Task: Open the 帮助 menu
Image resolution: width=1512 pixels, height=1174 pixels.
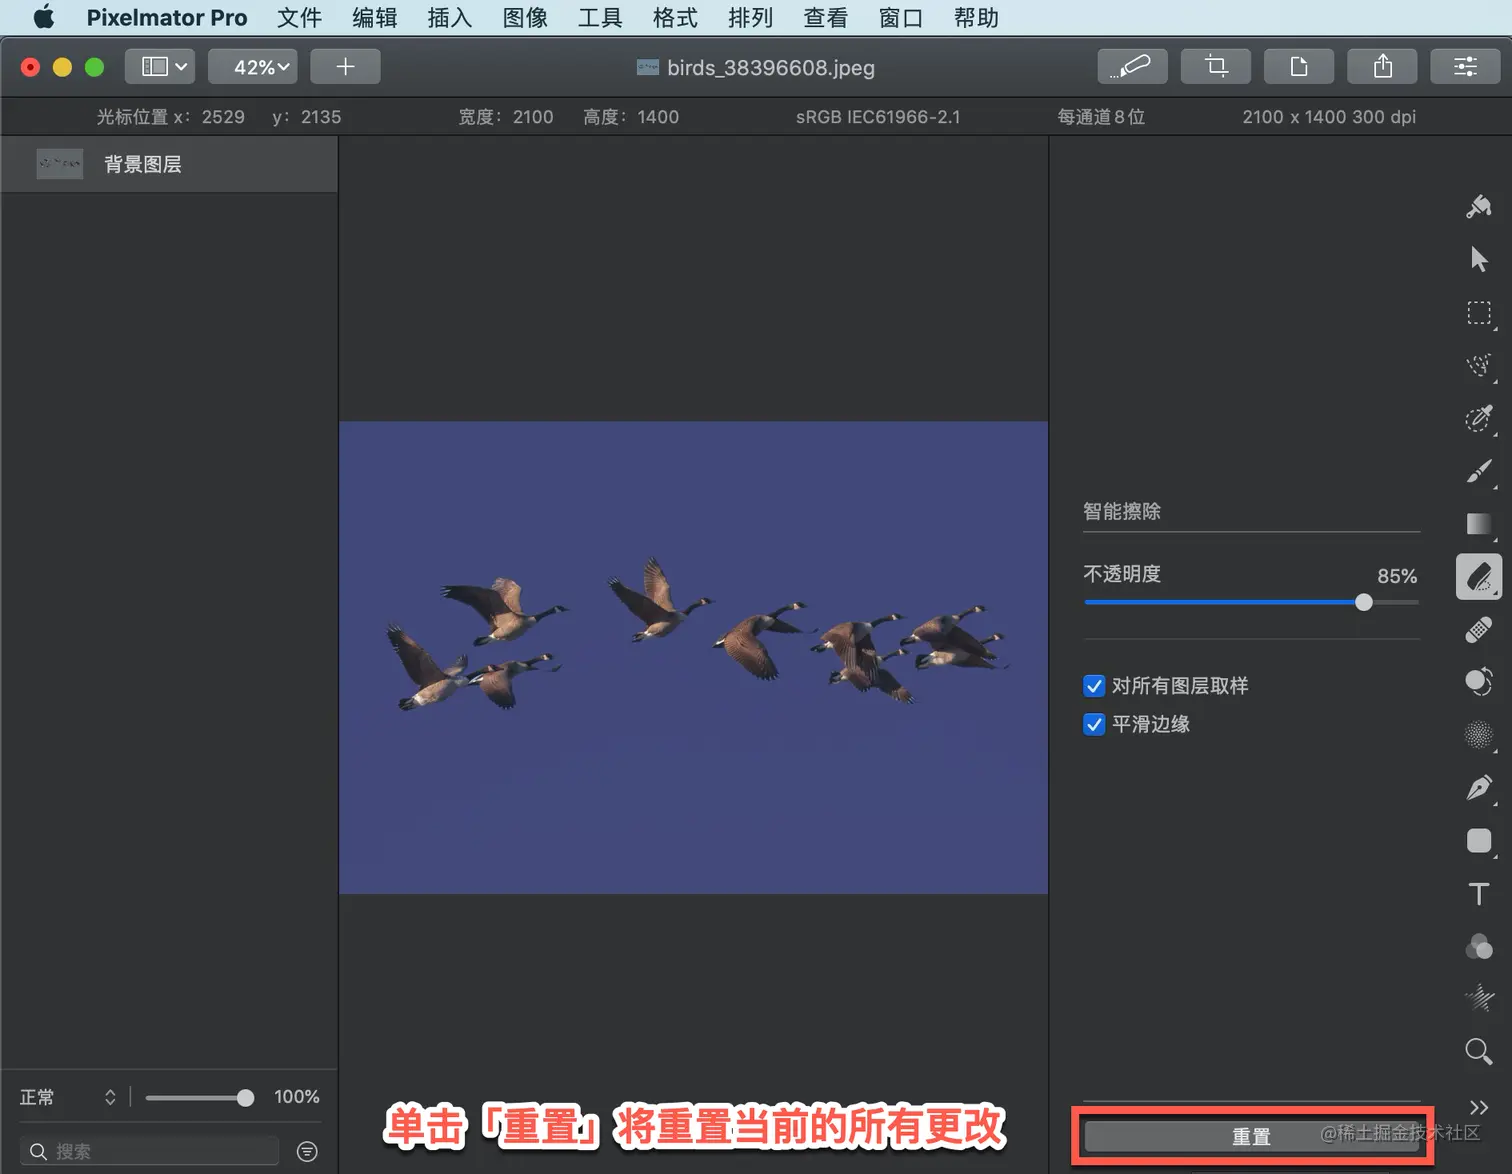Action: coord(976,18)
